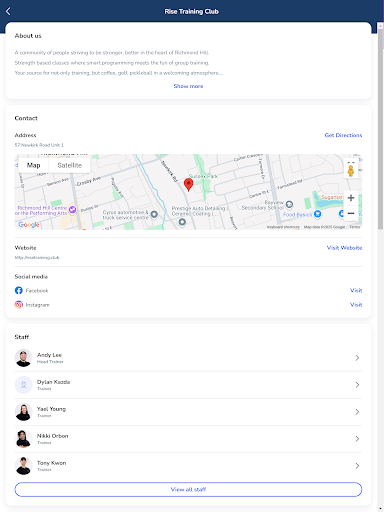Select the Map view tab
This screenshot has width=384, height=512.
(x=34, y=165)
